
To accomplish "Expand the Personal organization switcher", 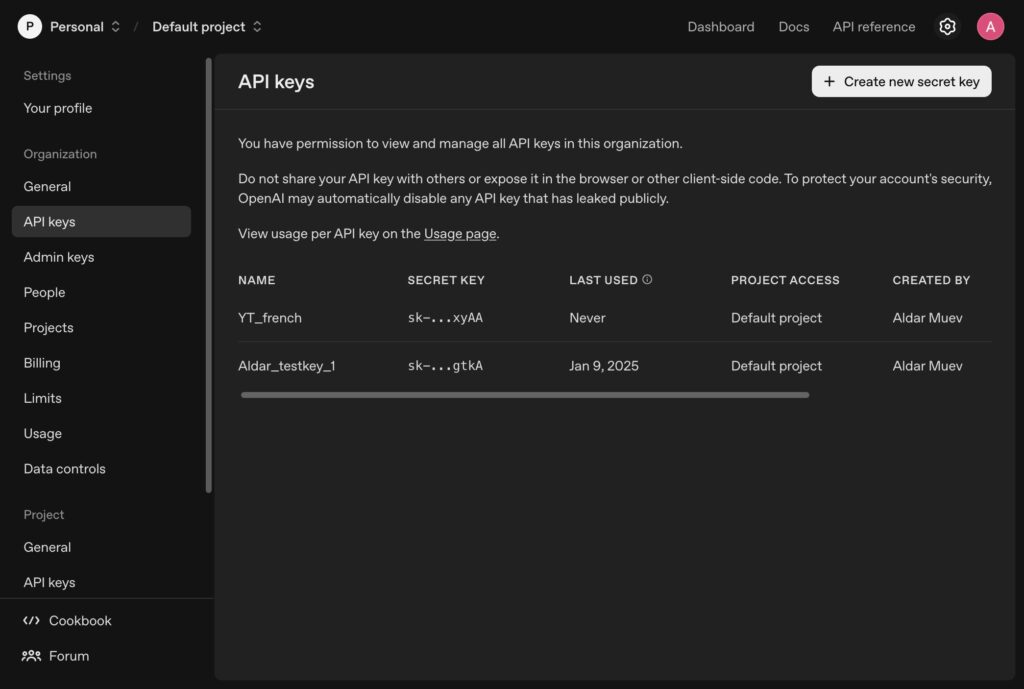I will click(115, 27).
